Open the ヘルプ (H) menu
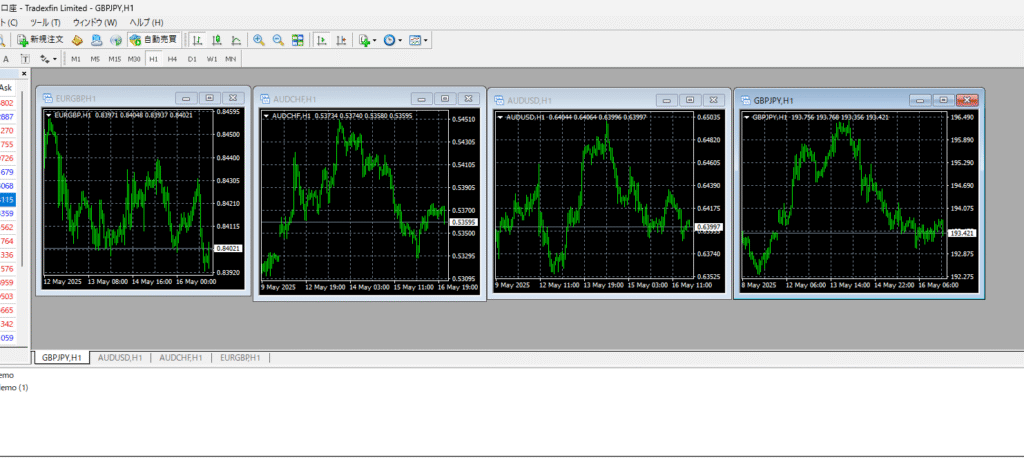 (146, 22)
